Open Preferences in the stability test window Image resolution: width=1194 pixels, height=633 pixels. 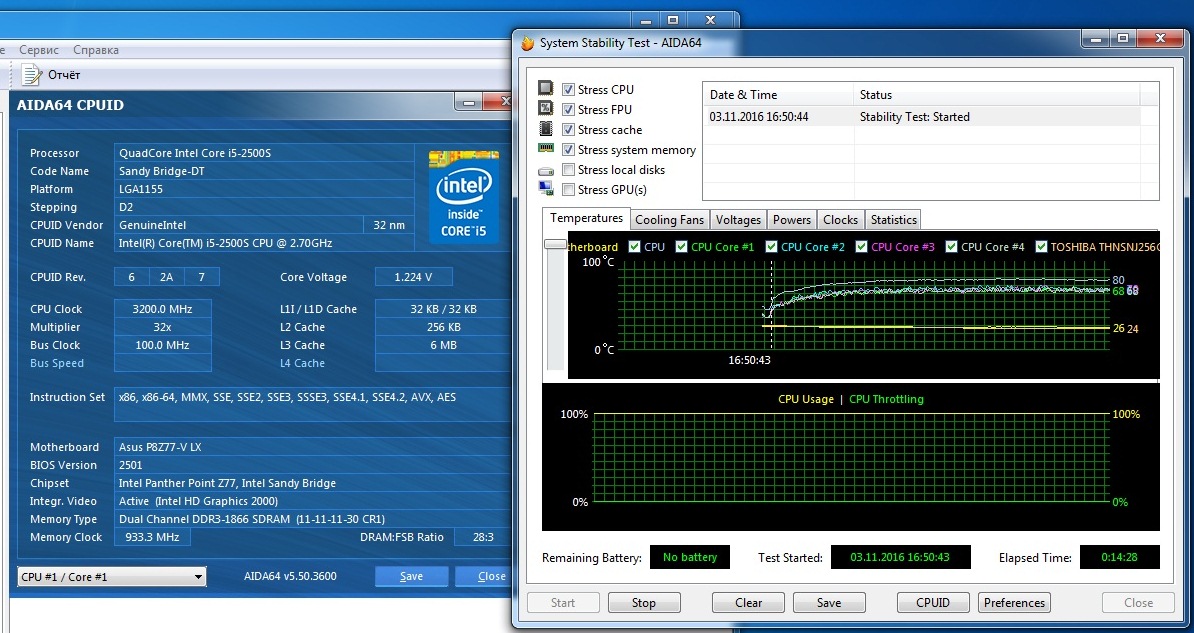click(x=1014, y=603)
